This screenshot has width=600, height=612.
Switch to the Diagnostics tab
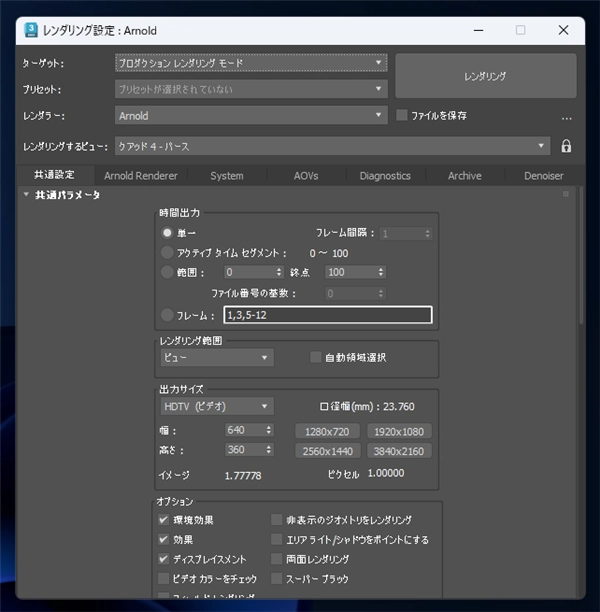tap(385, 176)
